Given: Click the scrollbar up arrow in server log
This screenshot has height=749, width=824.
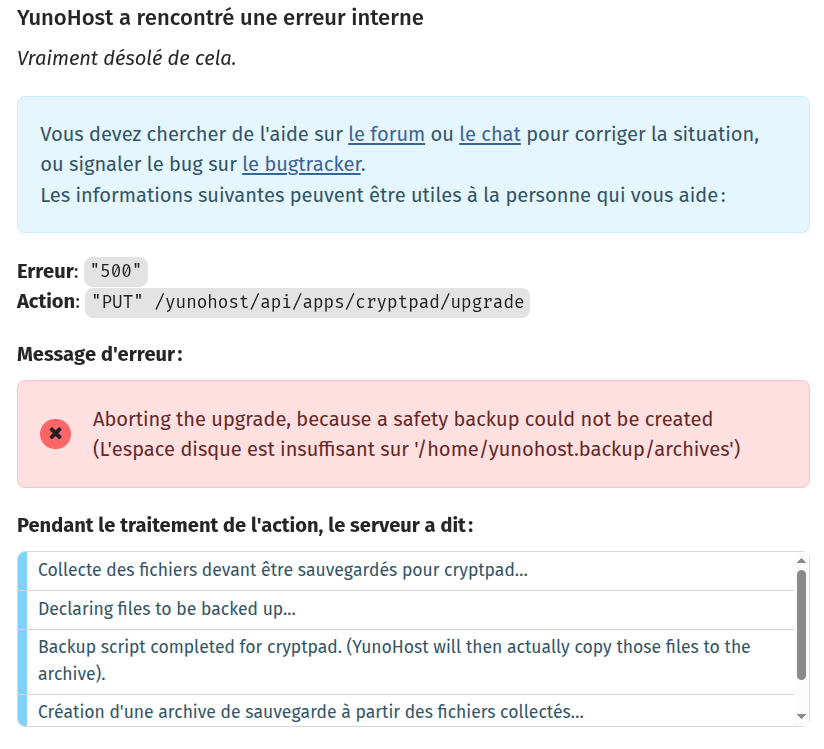Looking at the screenshot, I should 801,561.
